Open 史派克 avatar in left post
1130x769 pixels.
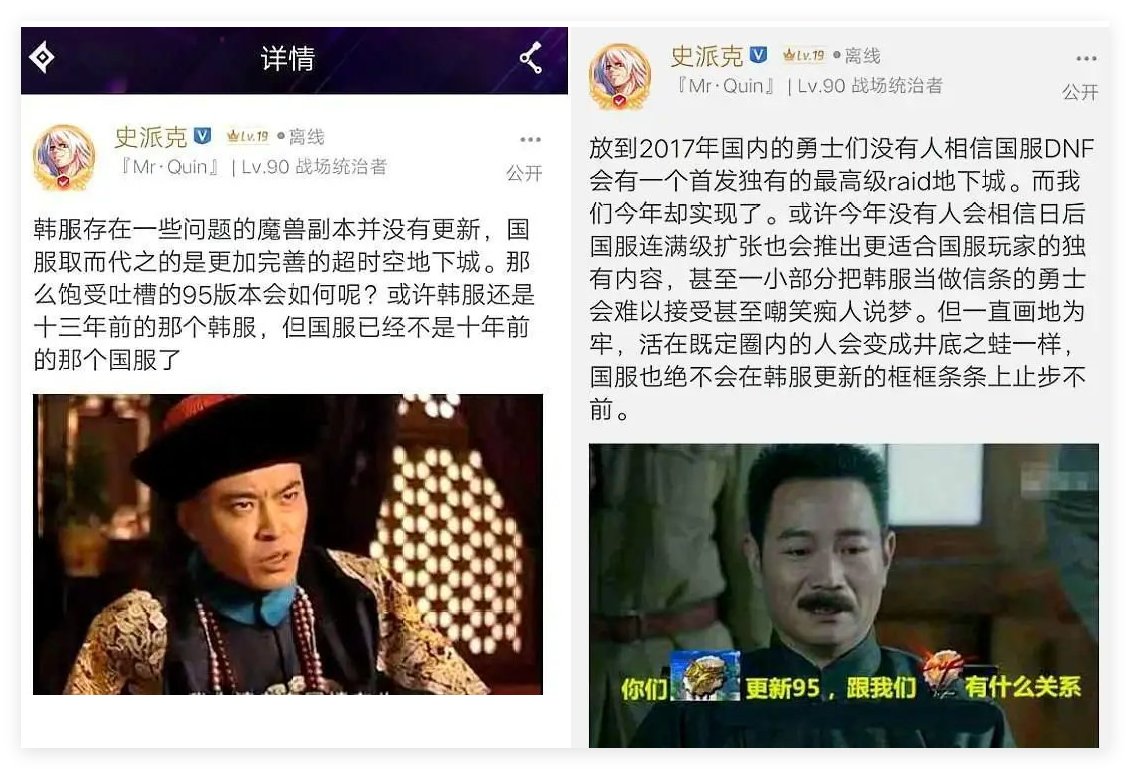click(x=64, y=157)
